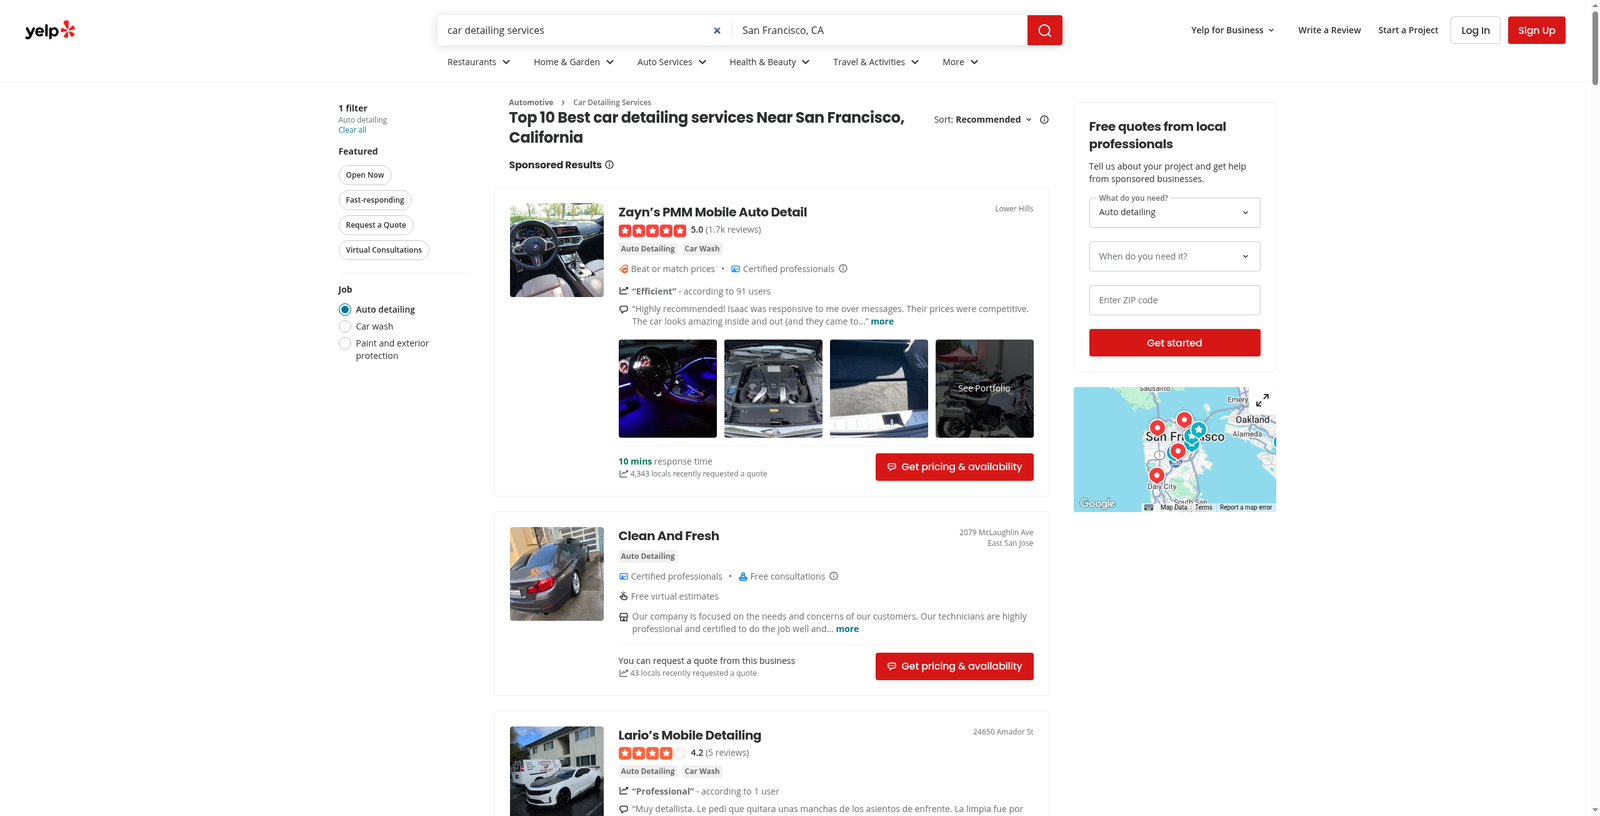
Task: Open Lario's Mobile Detailing listing title
Action: [x=689, y=735]
